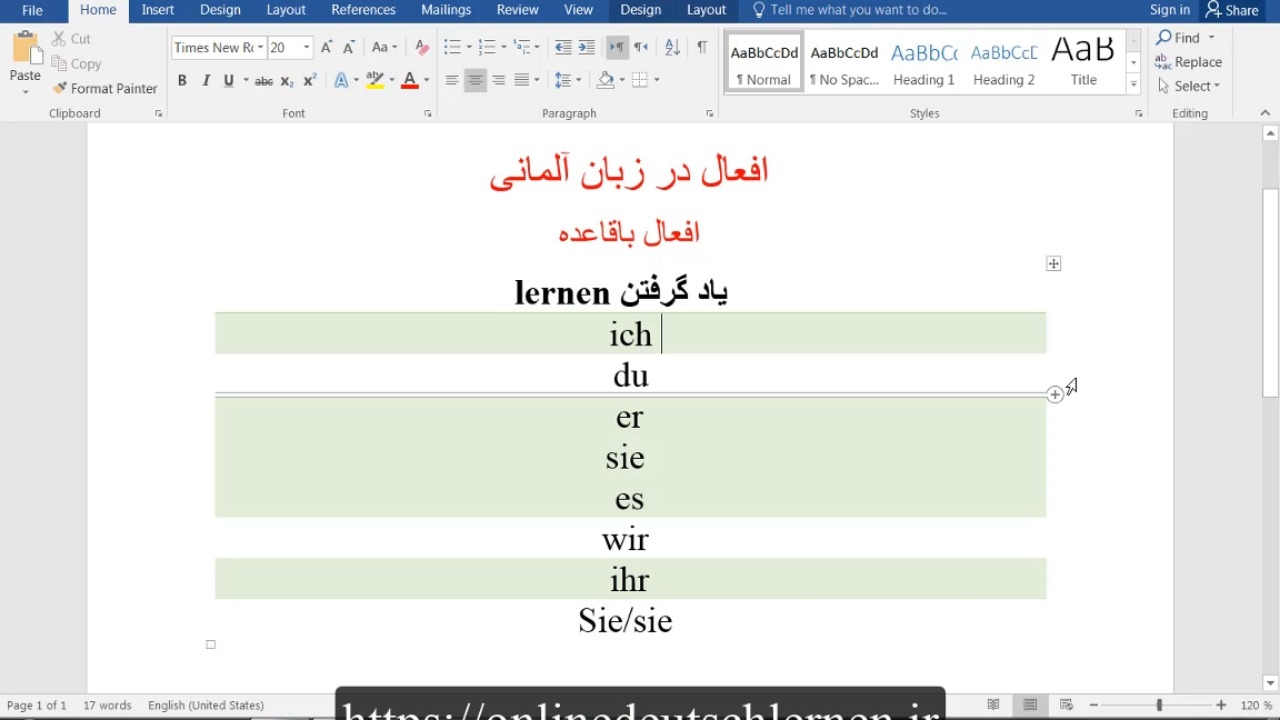Apply strikethrough to text
The width and height of the screenshot is (1280, 720).
[263, 81]
